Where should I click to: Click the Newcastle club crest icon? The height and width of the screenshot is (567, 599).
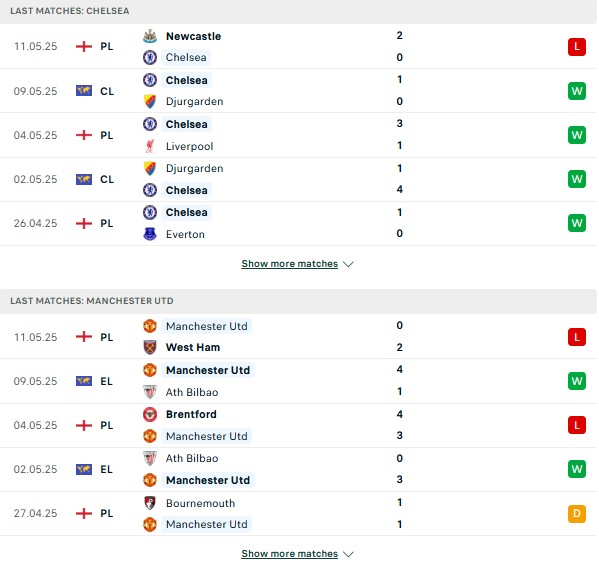150,36
